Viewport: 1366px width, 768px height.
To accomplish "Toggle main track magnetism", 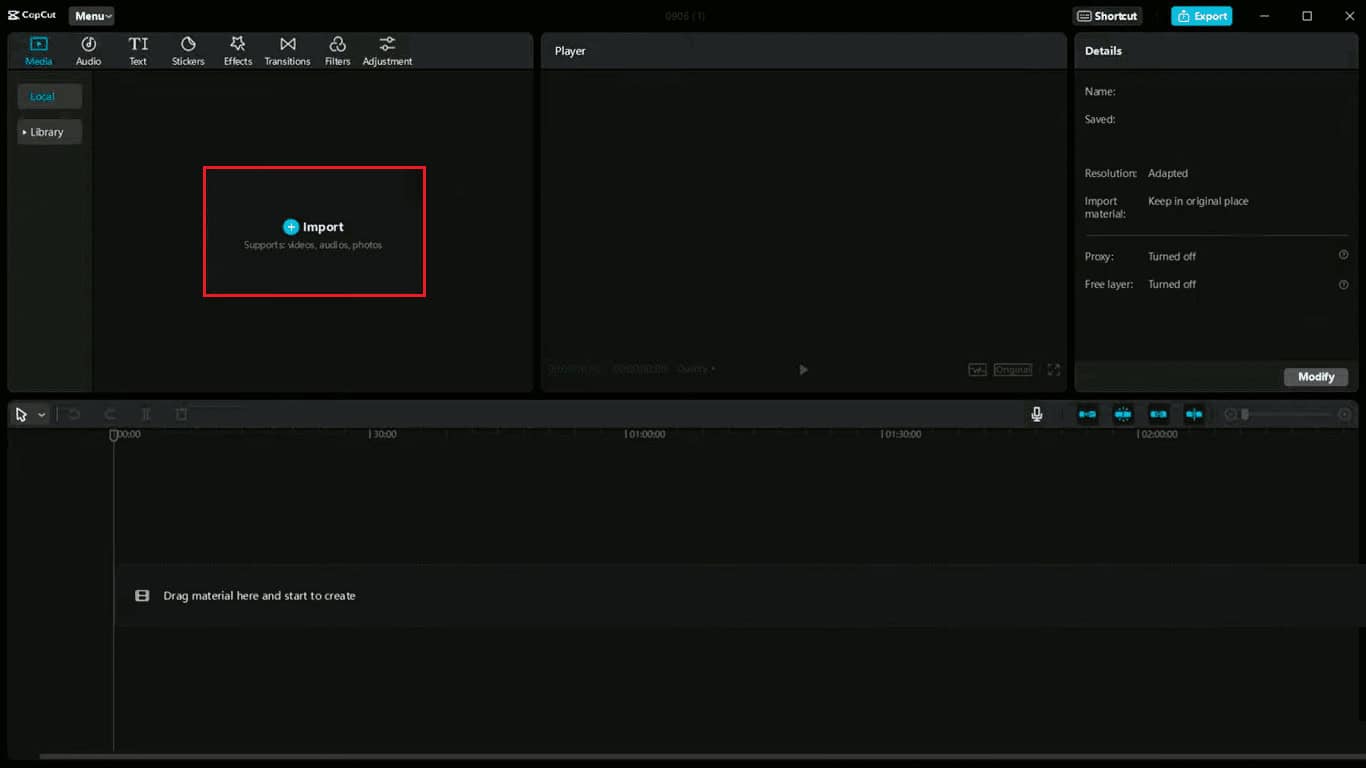I will click(x=1087, y=413).
